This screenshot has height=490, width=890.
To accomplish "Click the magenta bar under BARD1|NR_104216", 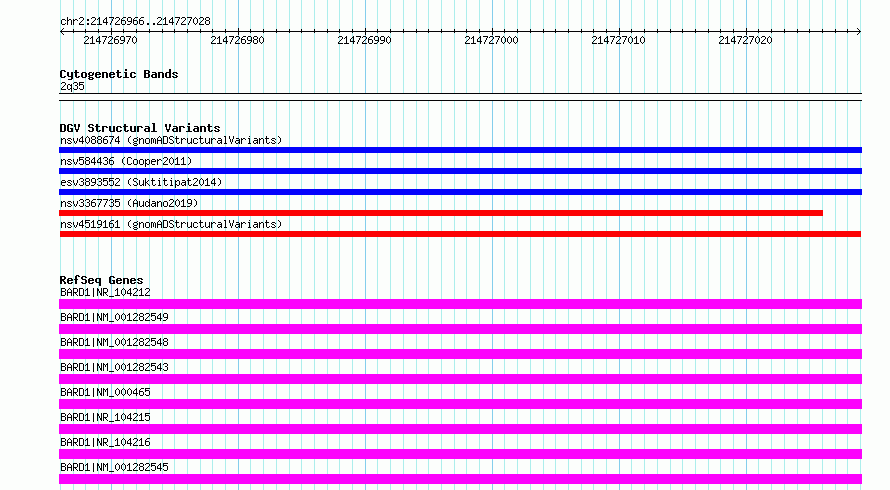I will 460,454.
